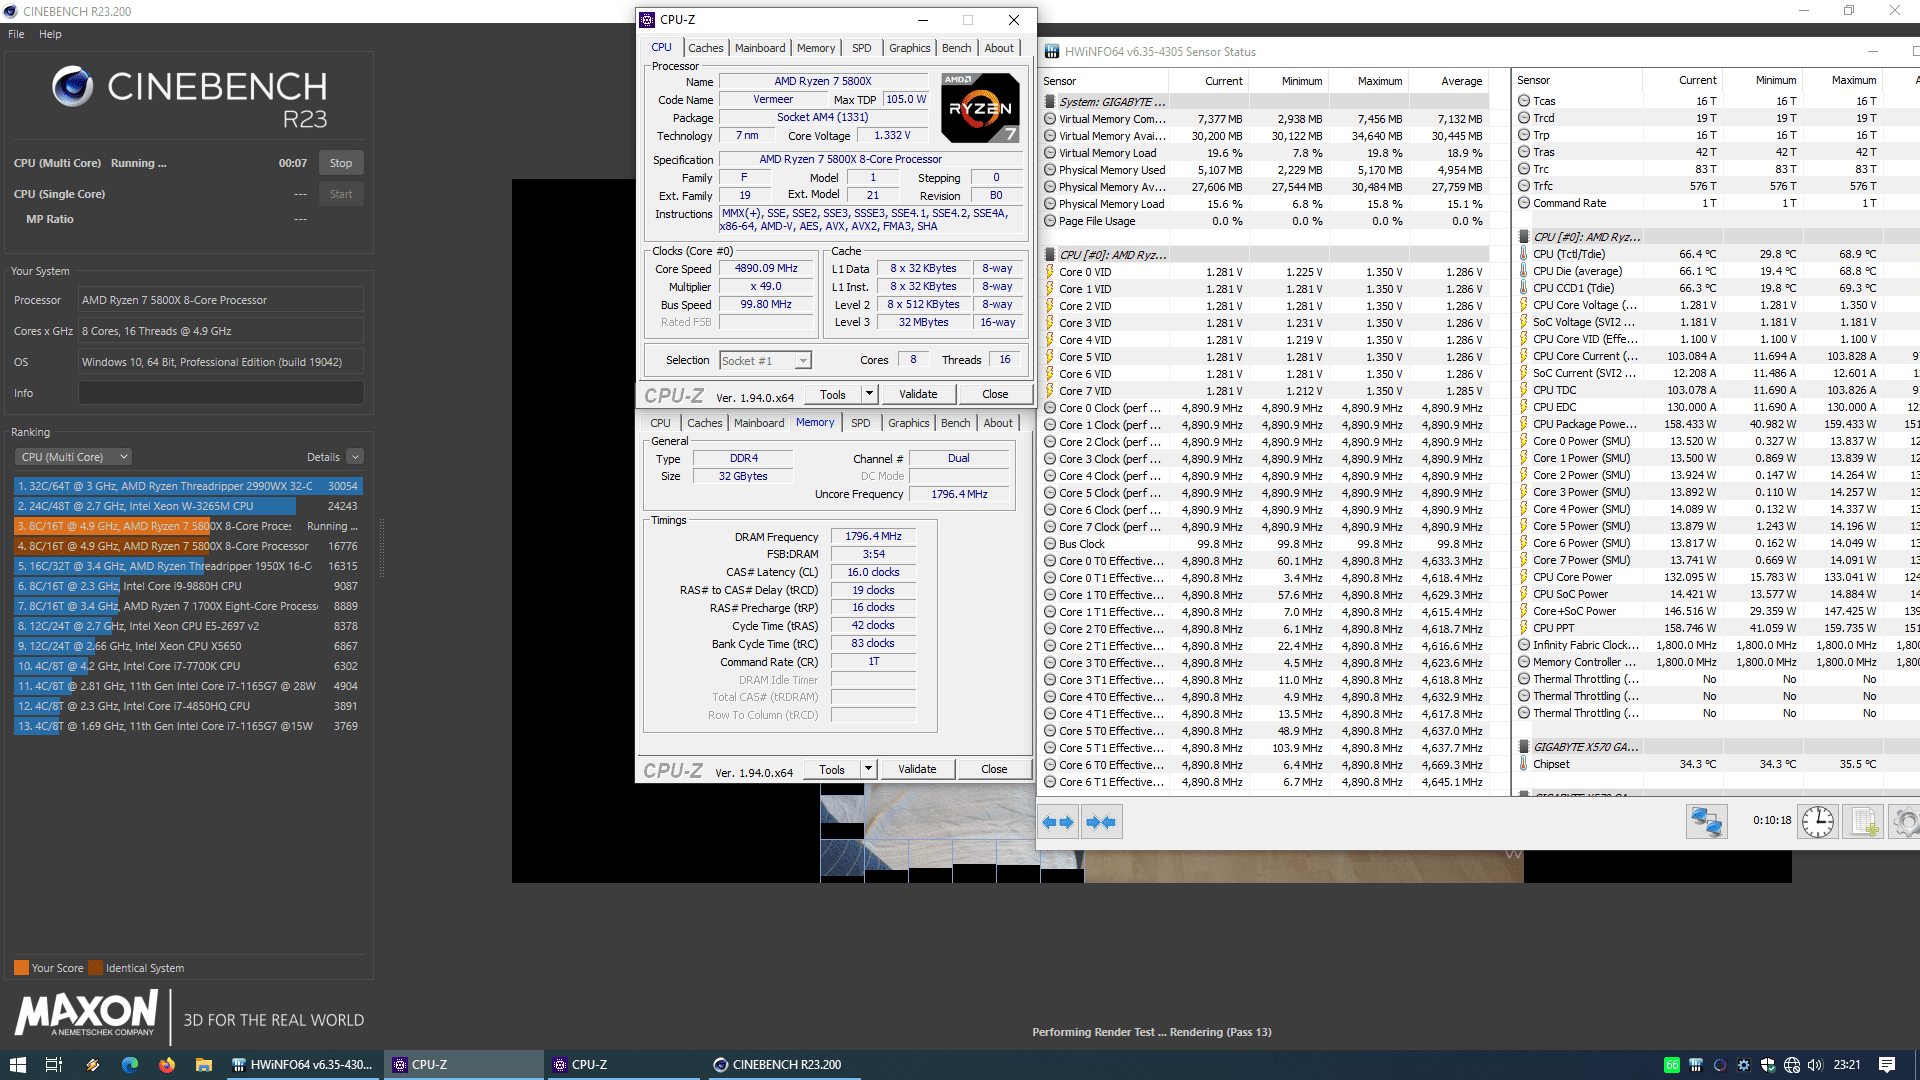1920x1080 pixels.
Task: Click Validate in lower CPU-Z window
Action: [x=917, y=769]
